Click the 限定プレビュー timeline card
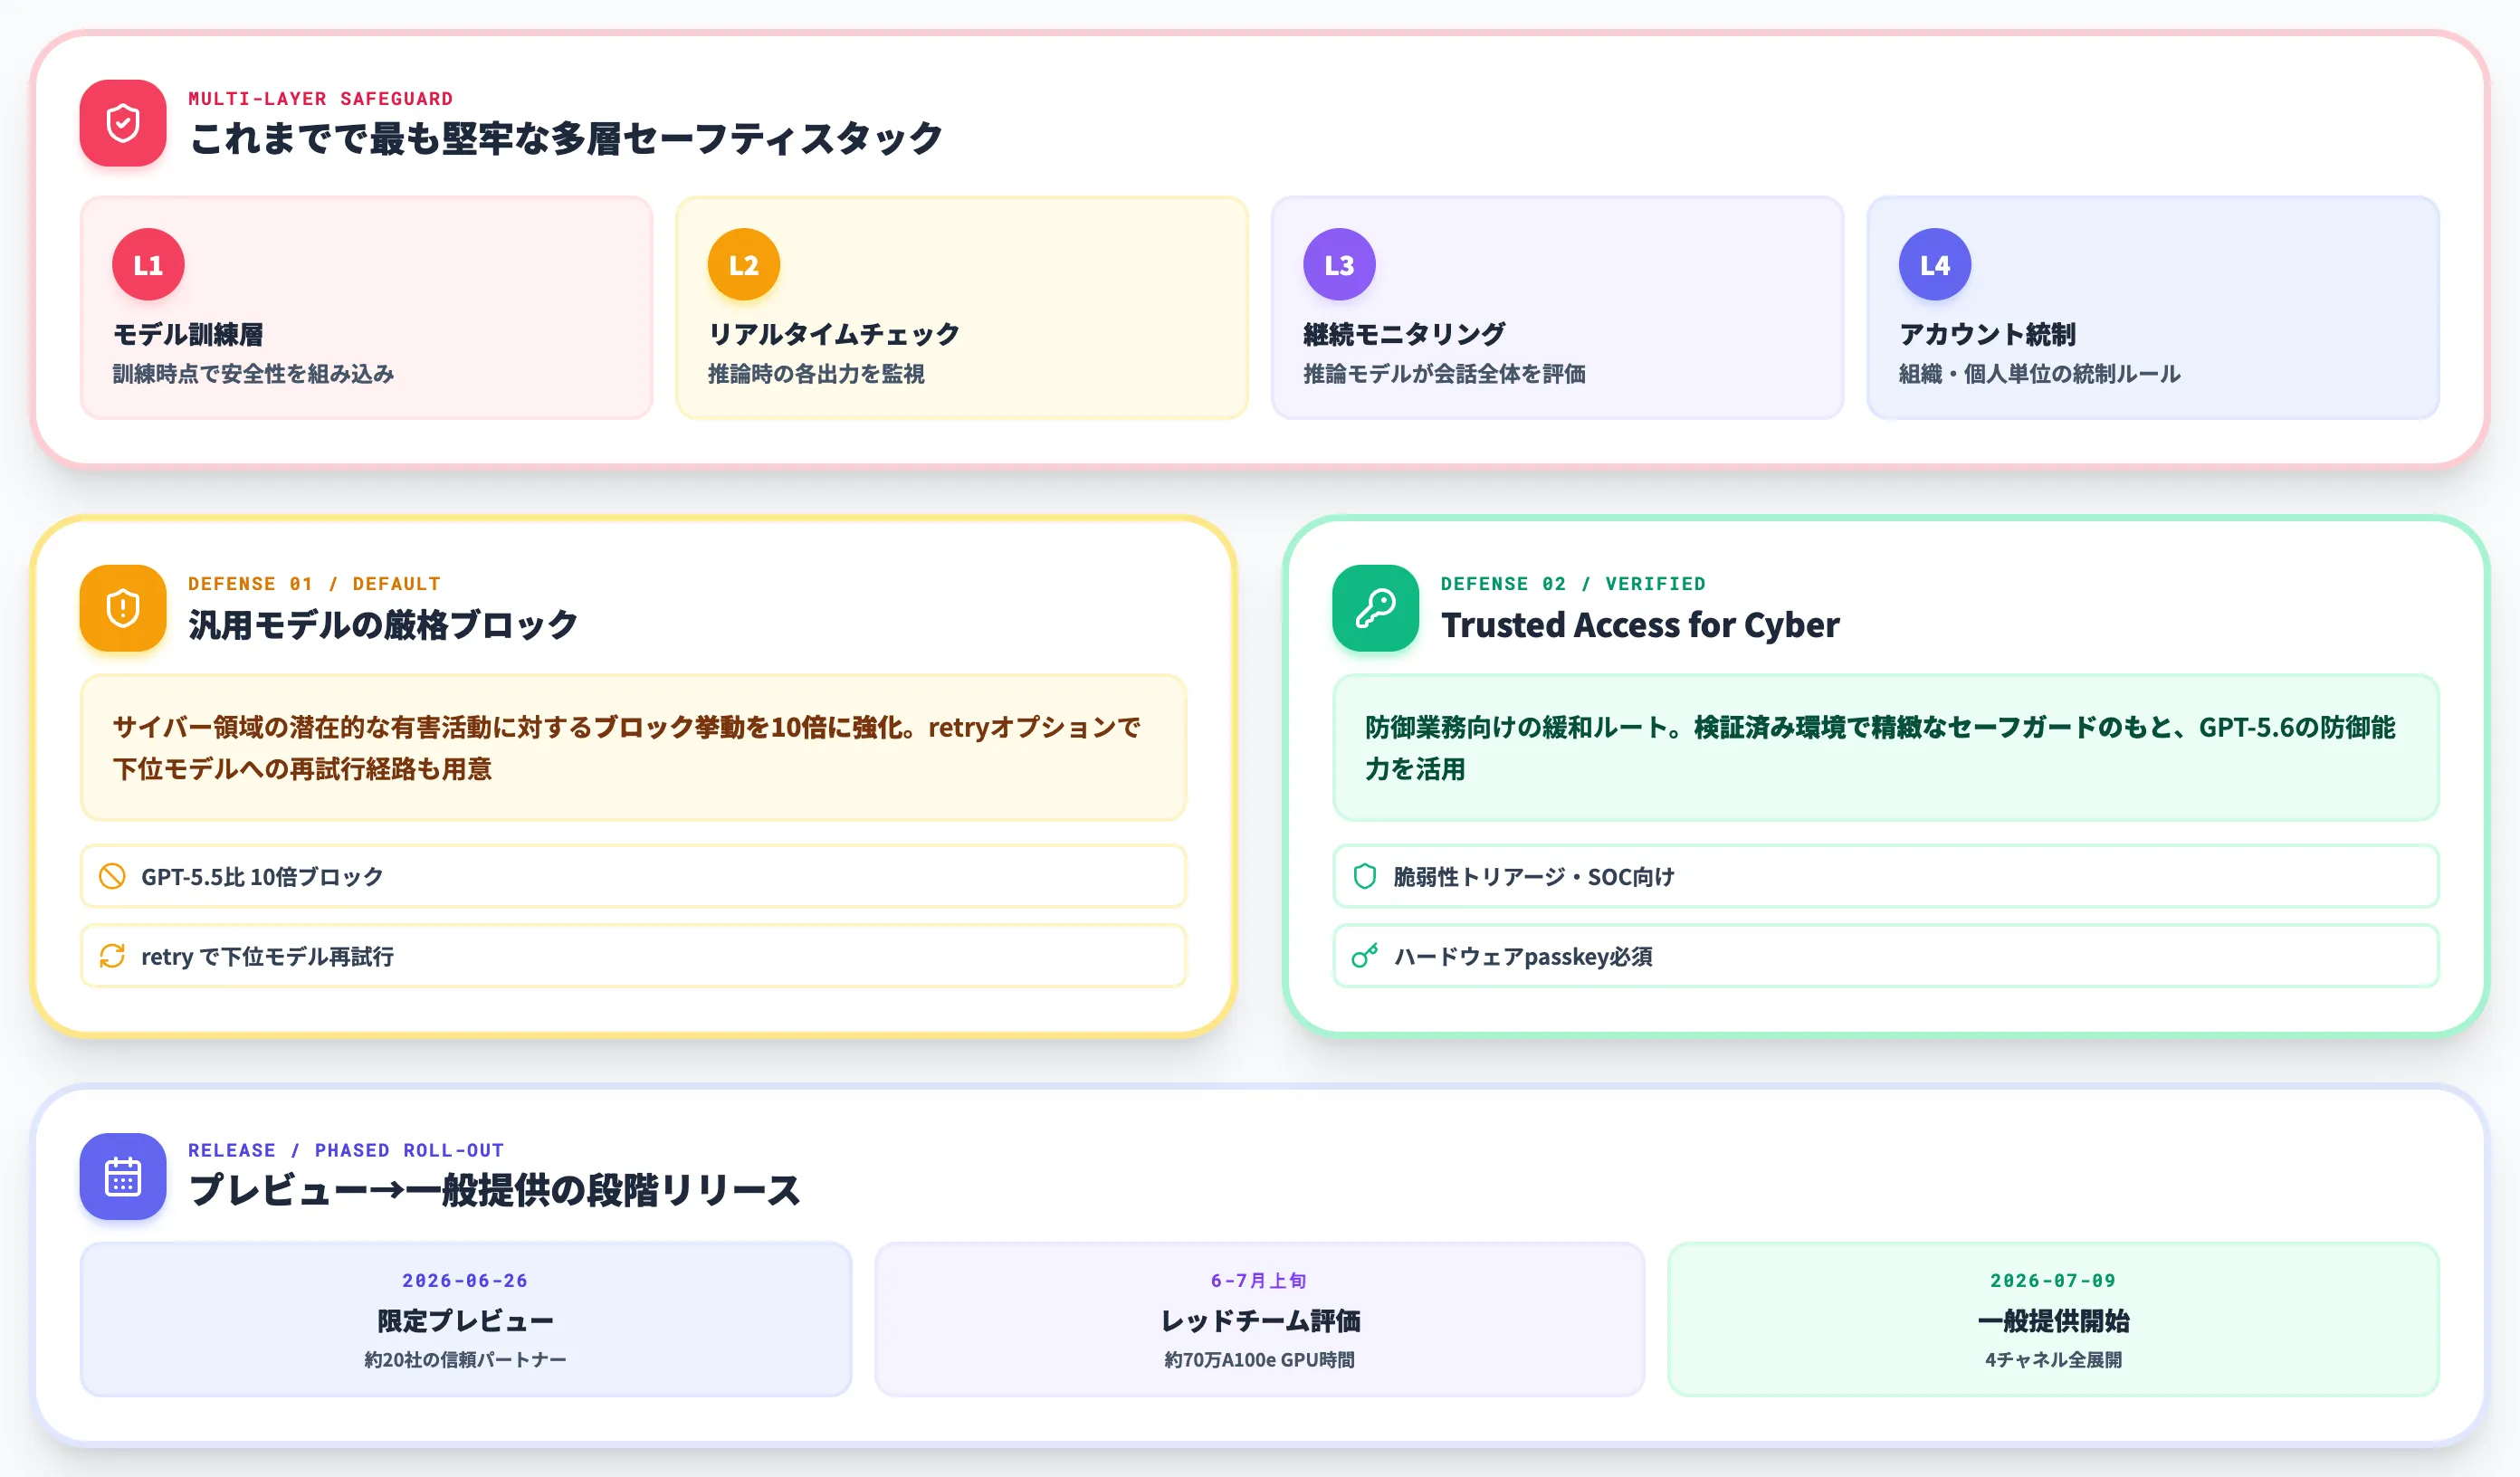The height and width of the screenshot is (1477, 2520). click(466, 1319)
